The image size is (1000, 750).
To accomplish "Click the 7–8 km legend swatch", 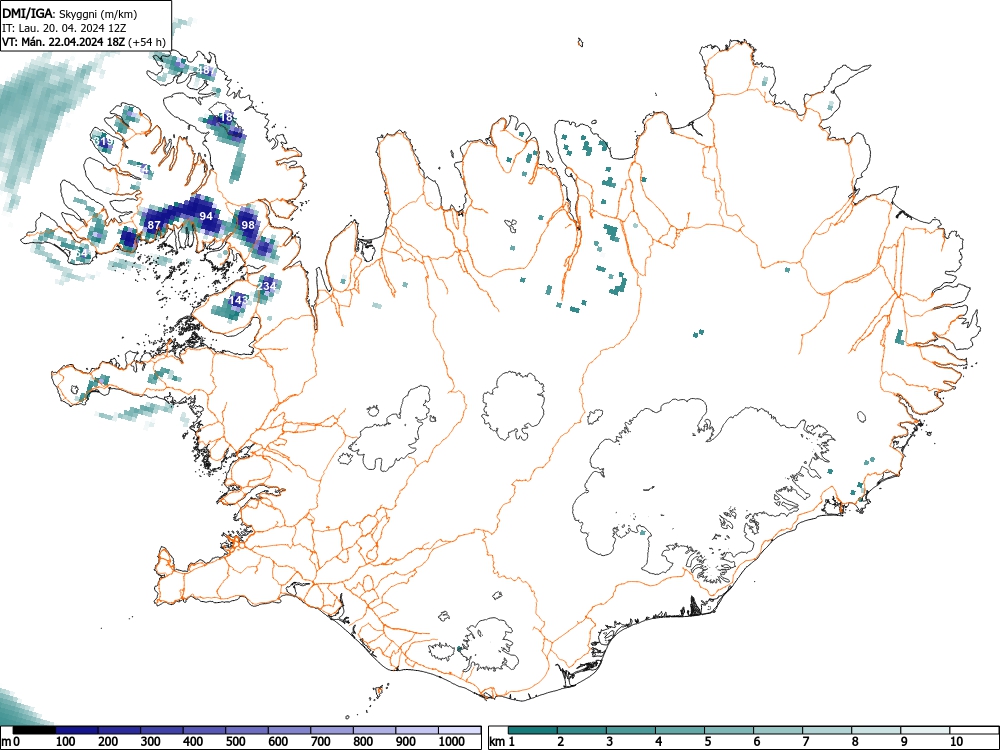I will coord(827,730).
